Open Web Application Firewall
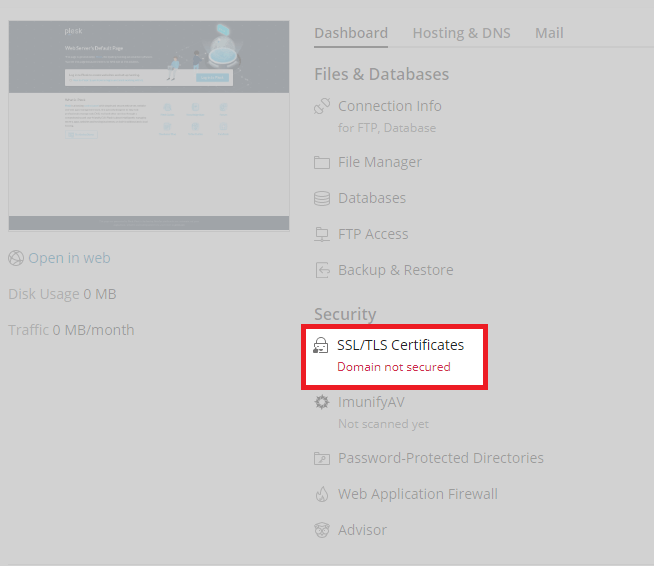The height and width of the screenshot is (566, 654). point(418,494)
